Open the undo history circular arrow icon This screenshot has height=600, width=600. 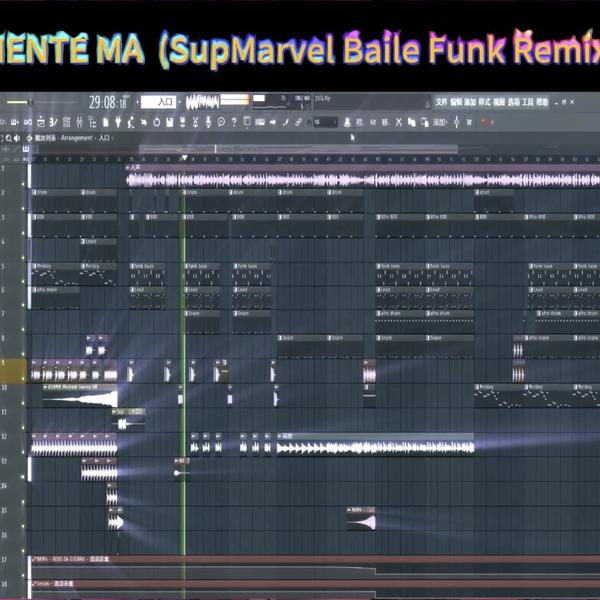157,122
